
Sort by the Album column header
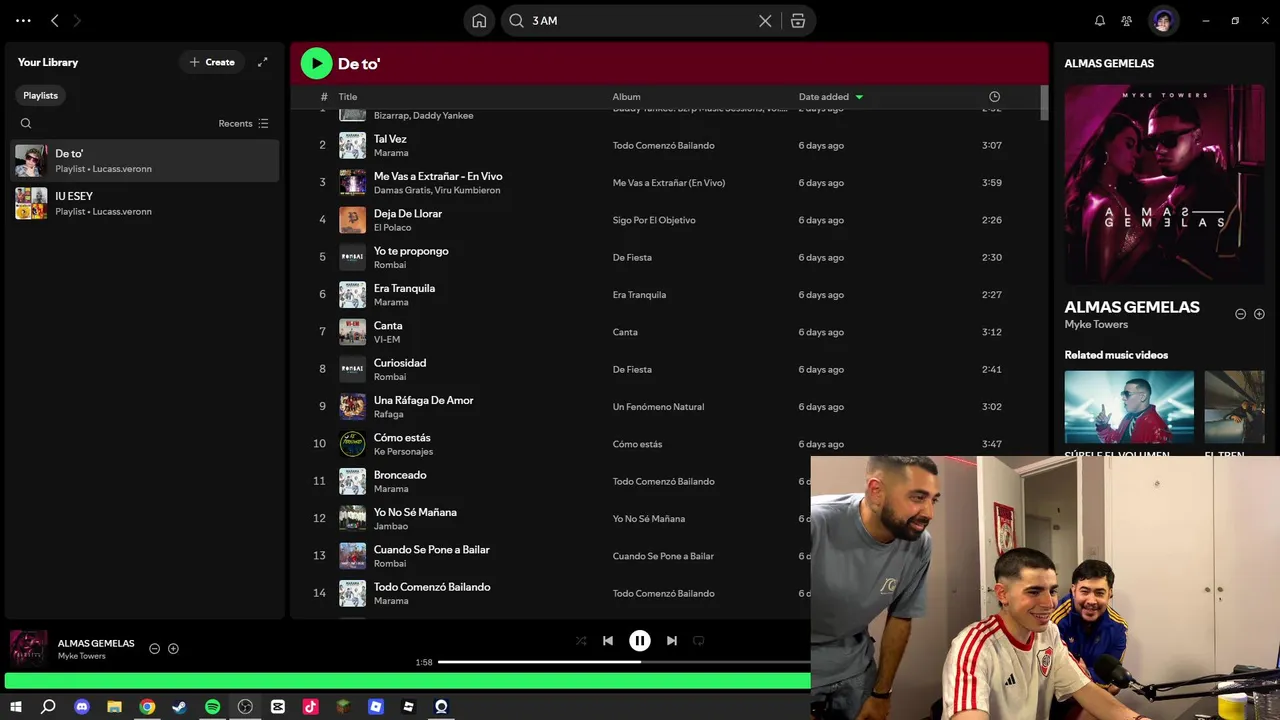point(626,97)
